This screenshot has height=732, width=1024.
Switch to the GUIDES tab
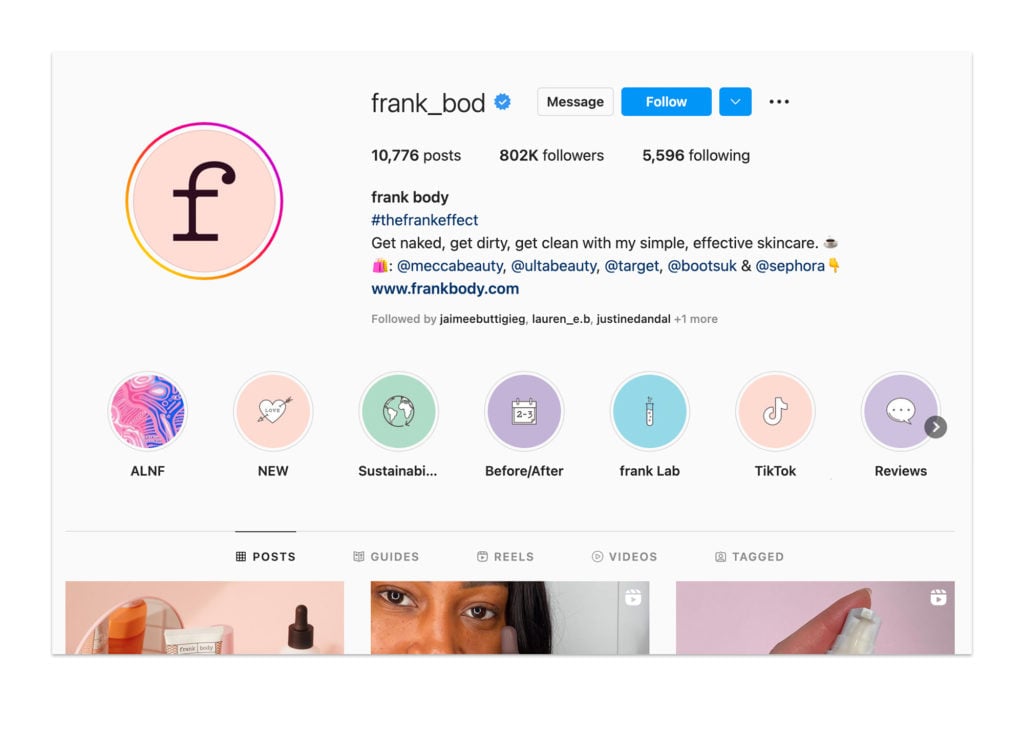[x=386, y=556]
